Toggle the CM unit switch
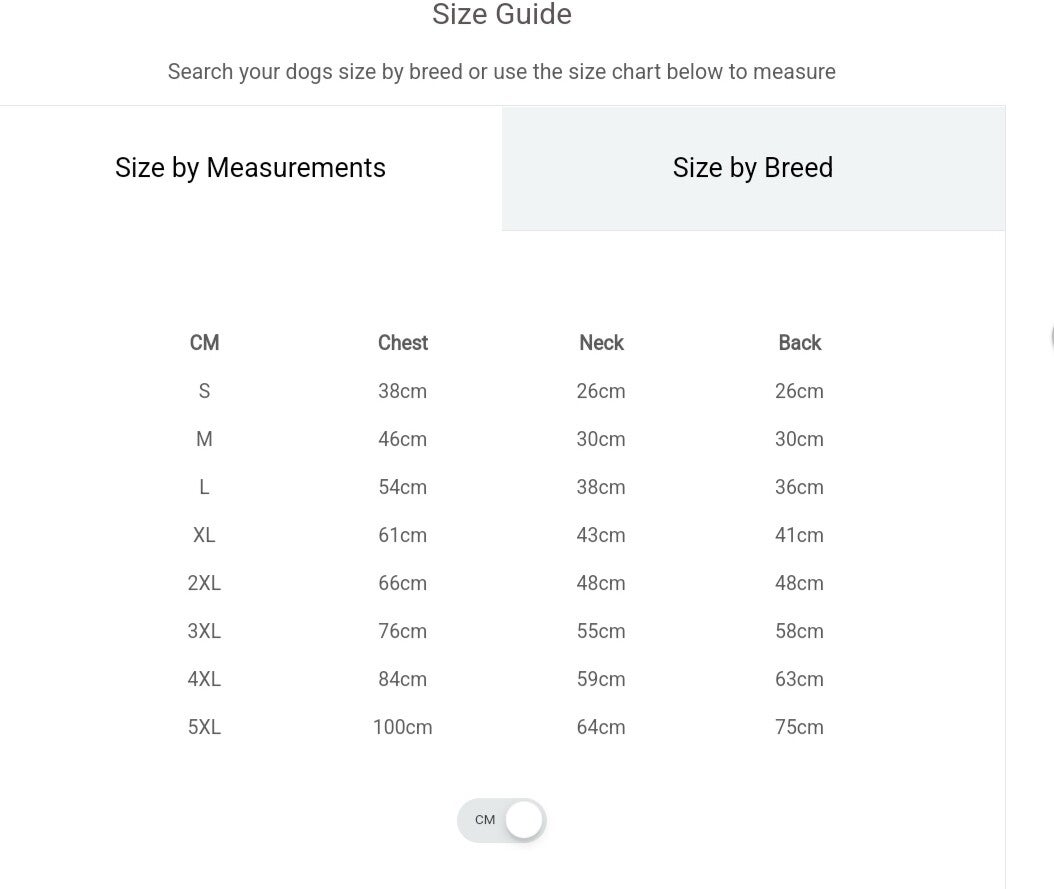 click(502, 820)
